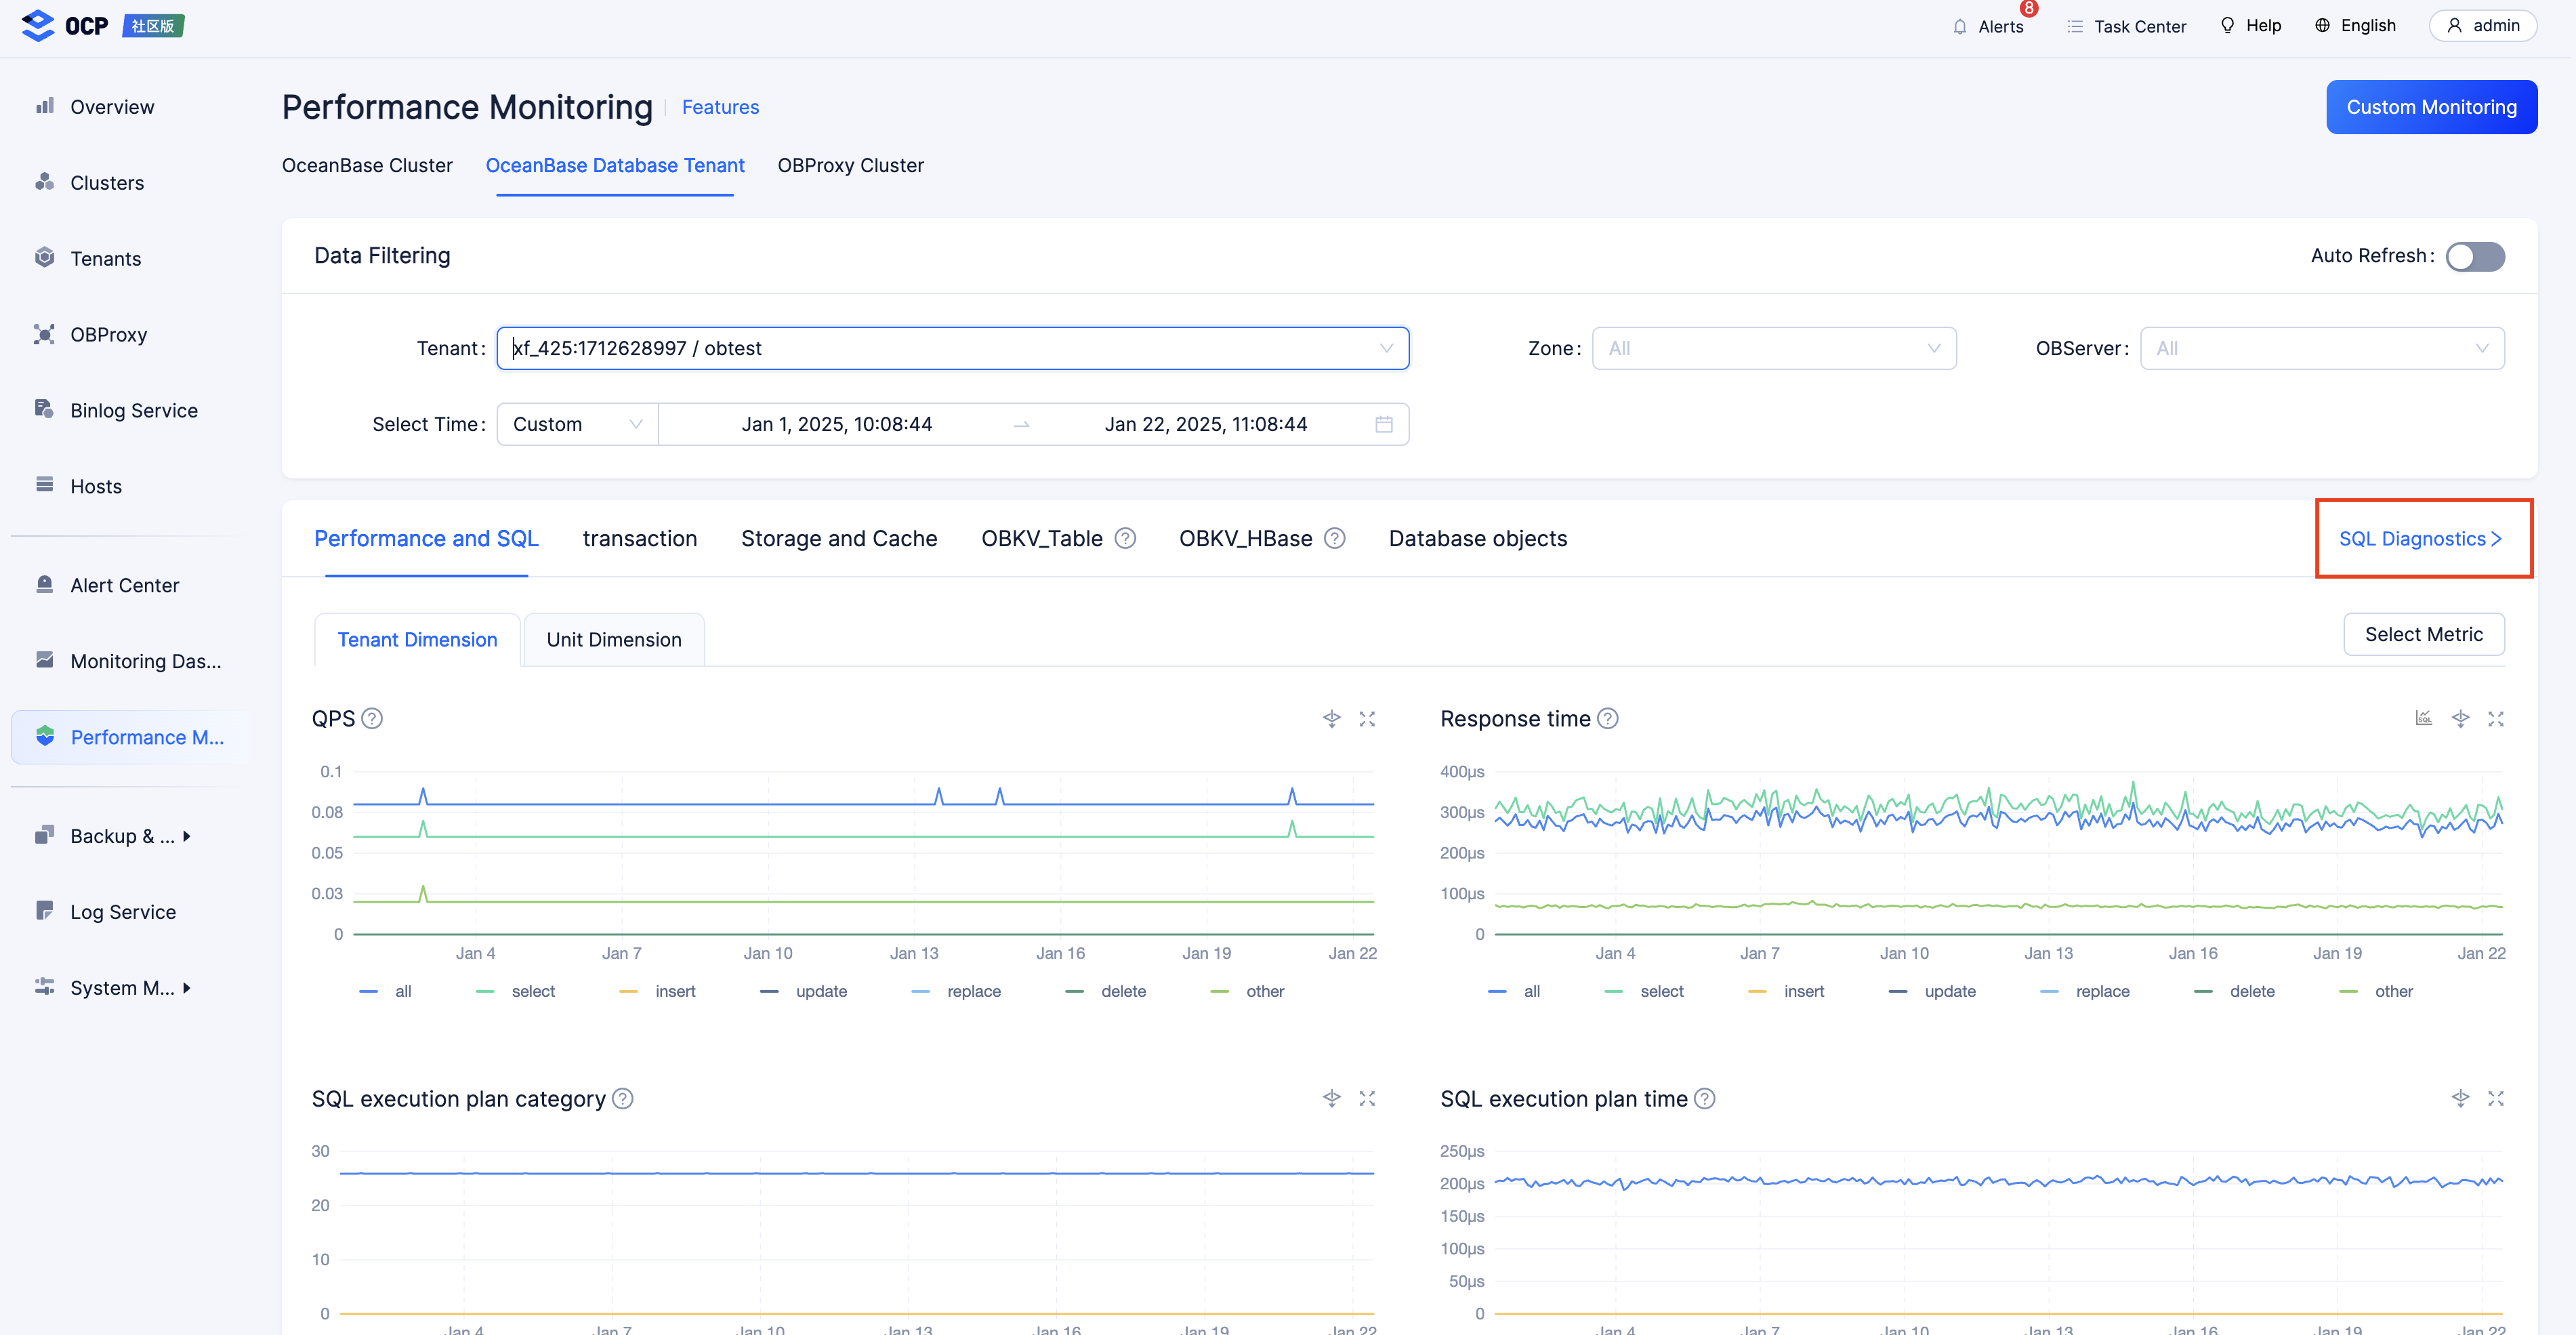Toggle 'other' series in Response time legend
The width and height of the screenshot is (2576, 1335).
tap(2376, 991)
